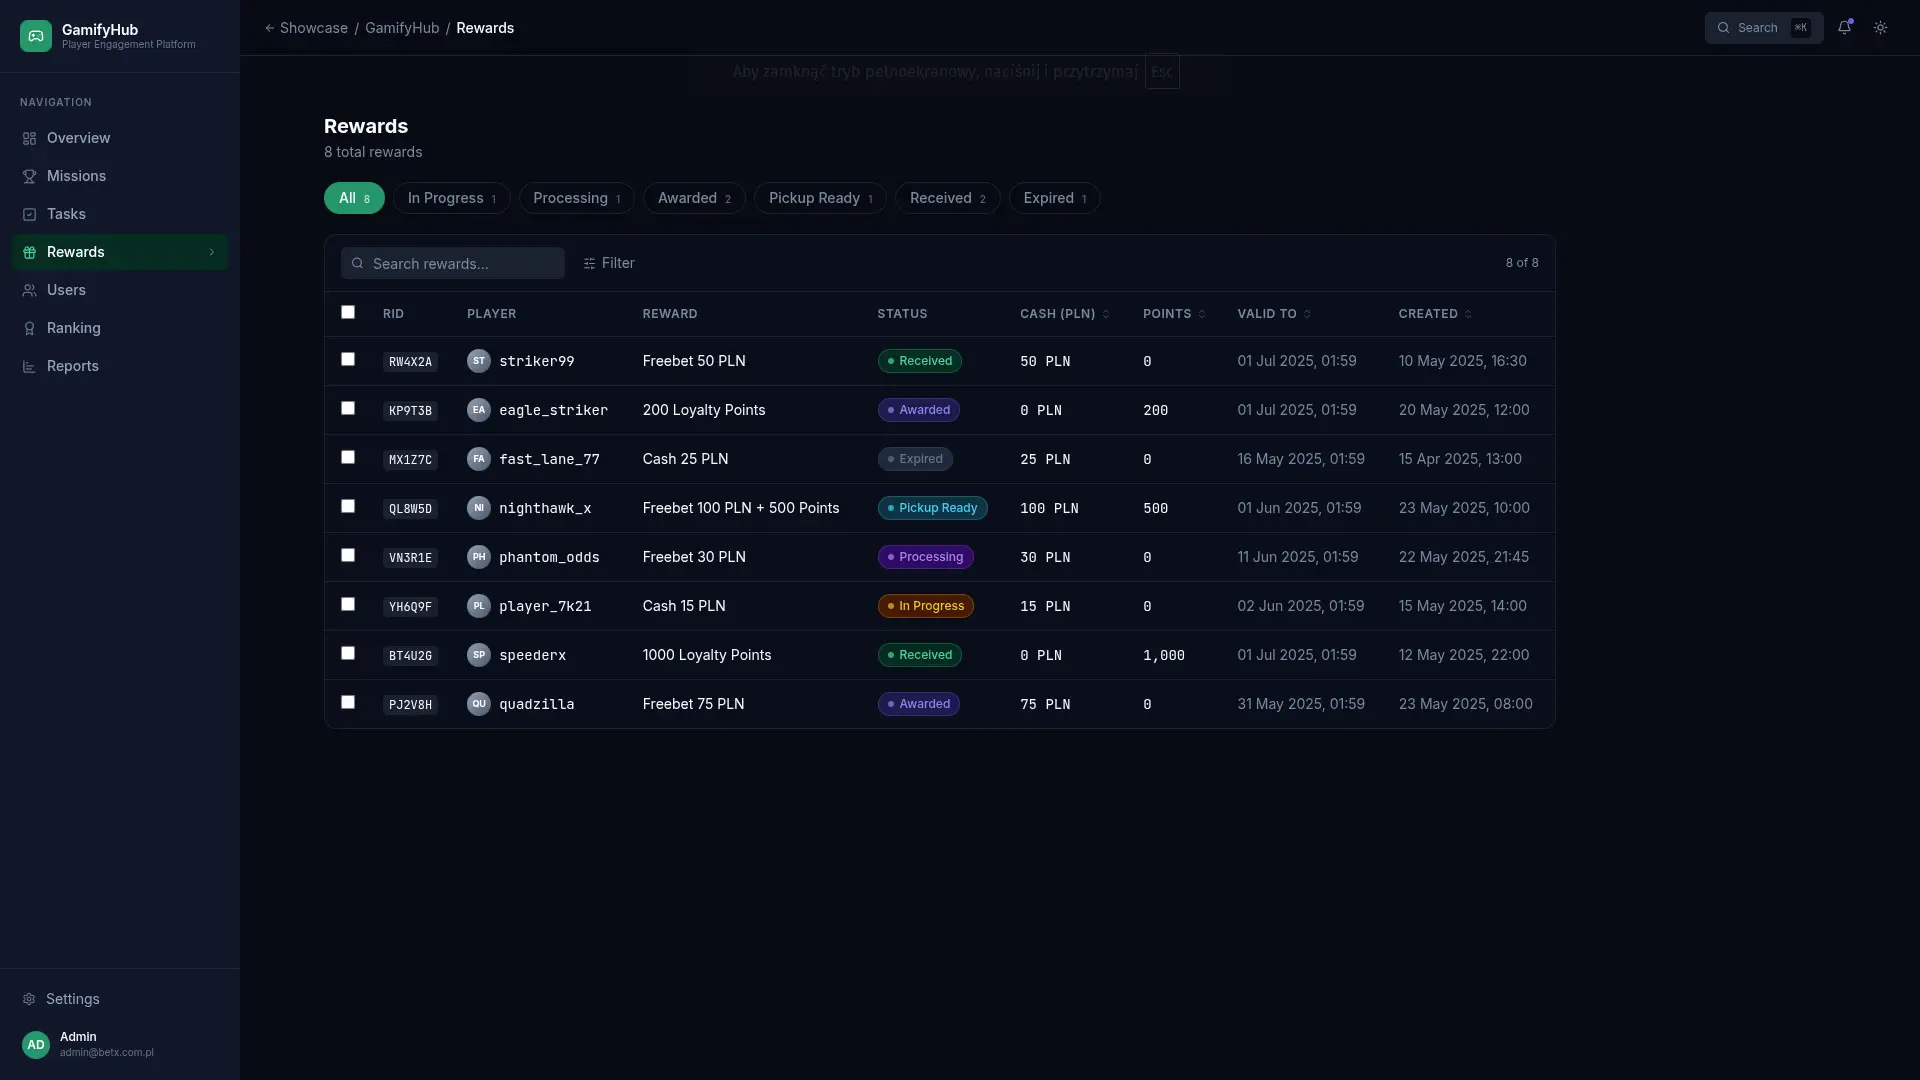The image size is (1920, 1080).
Task: Click quadzilla's QU avatar
Action: point(479,704)
